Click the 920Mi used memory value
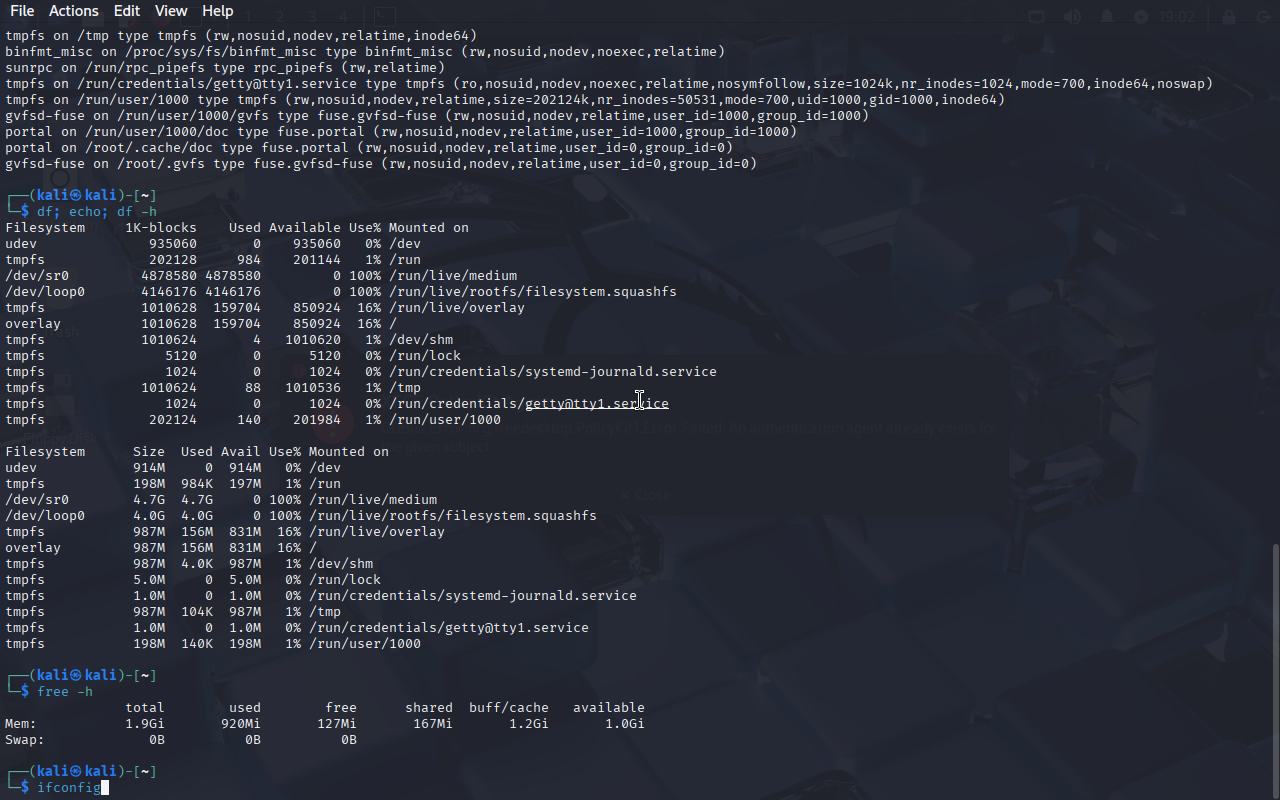This screenshot has width=1280, height=800. point(241,724)
